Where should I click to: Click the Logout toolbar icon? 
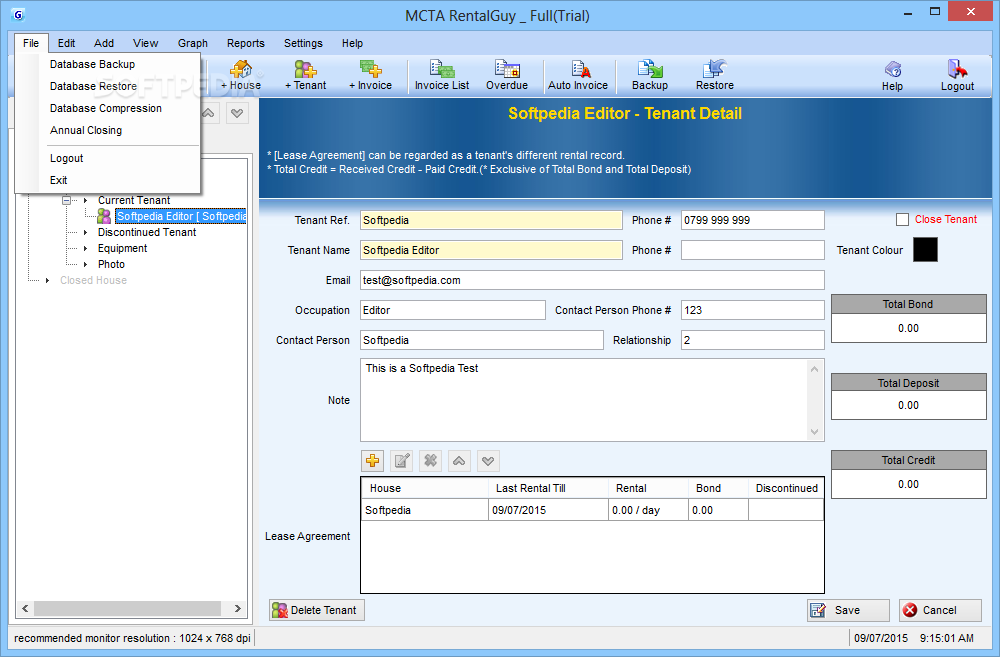pos(957,76)
